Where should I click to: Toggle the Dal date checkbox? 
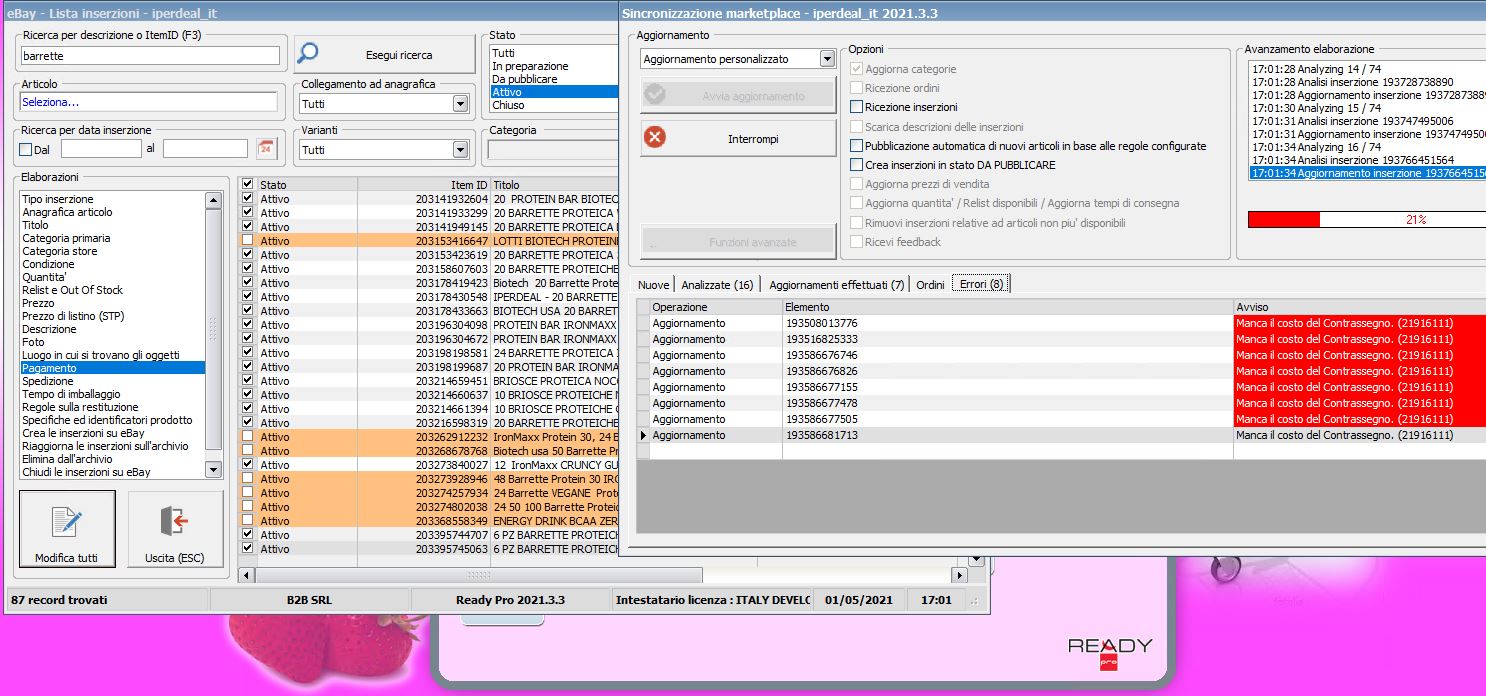(26, 150)
